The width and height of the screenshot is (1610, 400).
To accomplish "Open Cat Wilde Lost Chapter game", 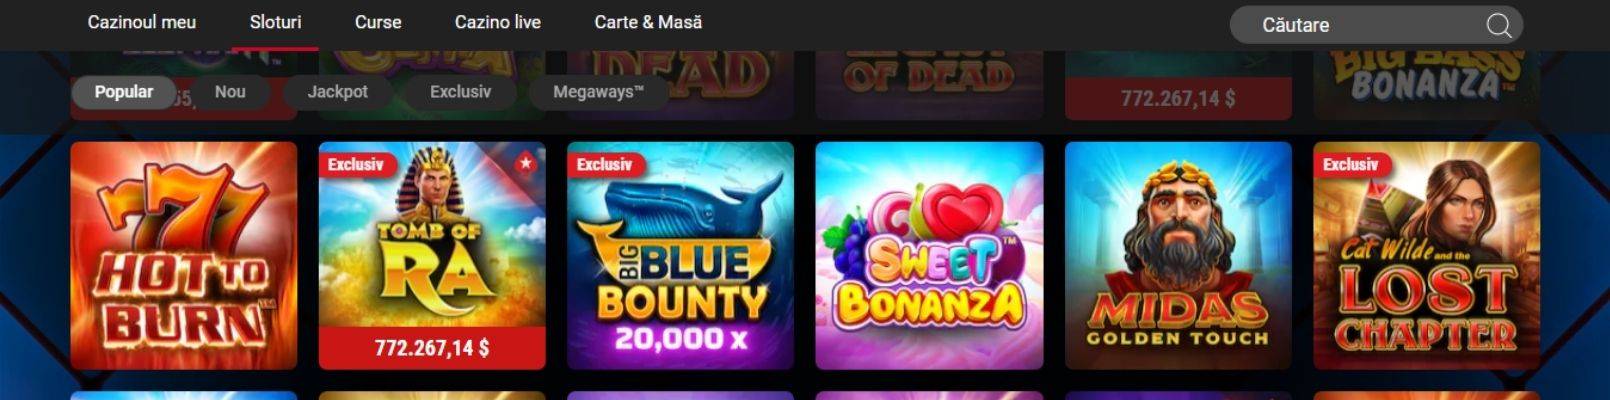I will (x=1426, y=256).
